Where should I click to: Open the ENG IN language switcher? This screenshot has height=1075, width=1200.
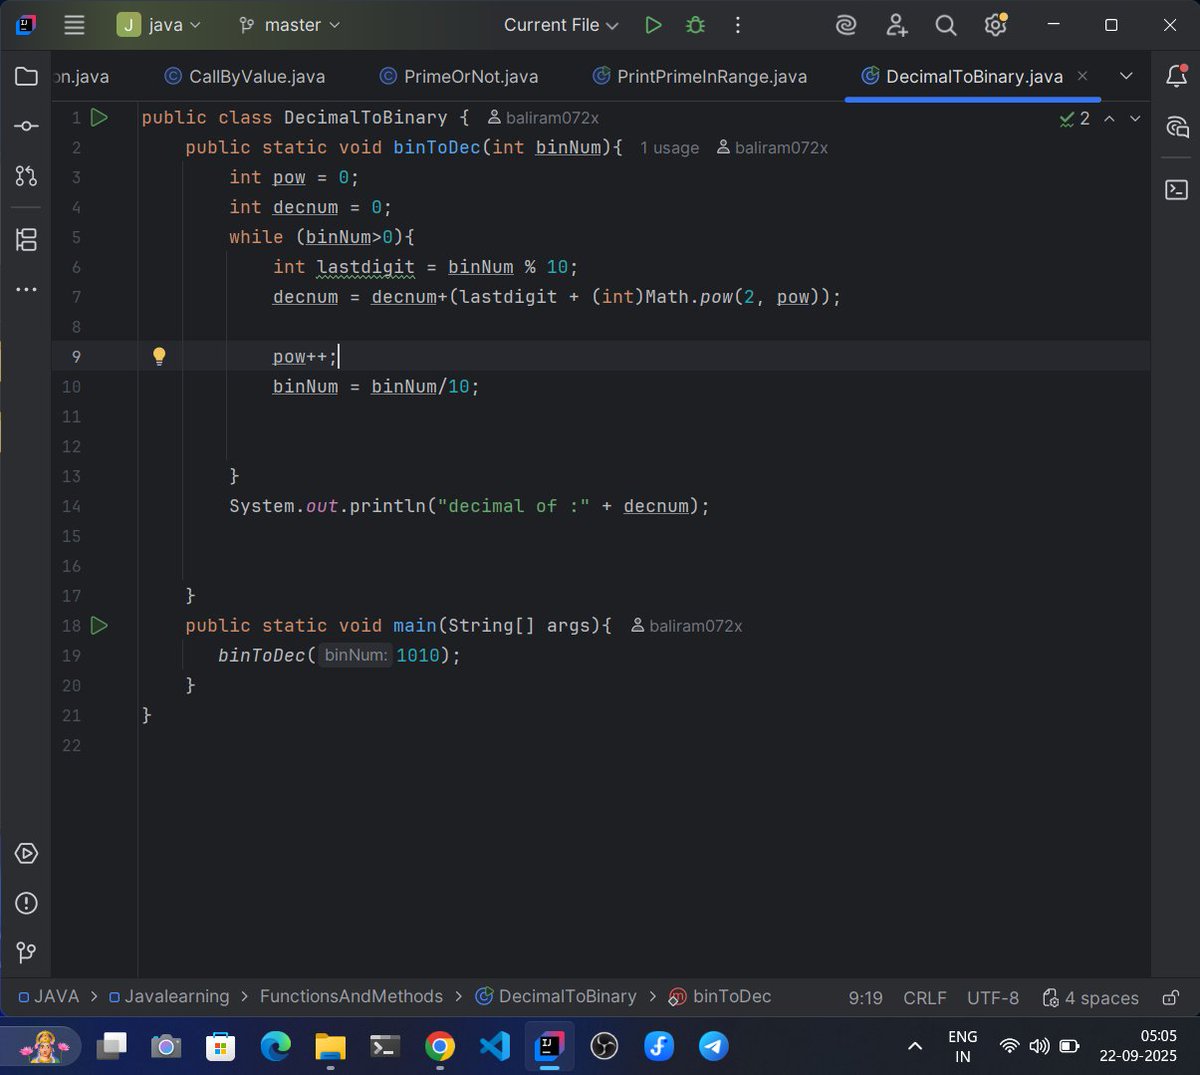[x=962, y=1047]
